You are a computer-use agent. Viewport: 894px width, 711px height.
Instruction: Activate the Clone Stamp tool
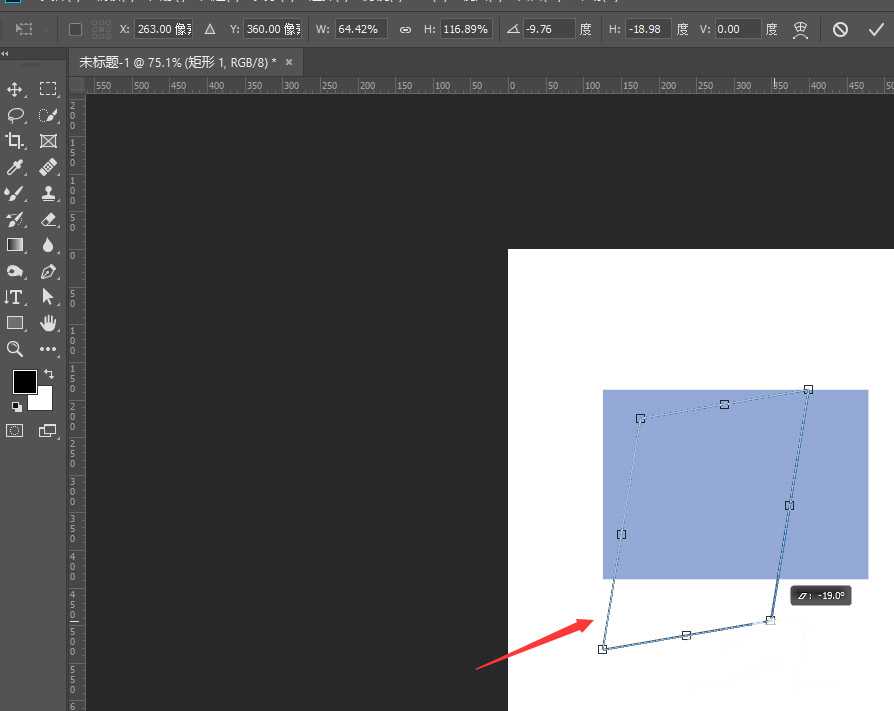click(48, 193)
